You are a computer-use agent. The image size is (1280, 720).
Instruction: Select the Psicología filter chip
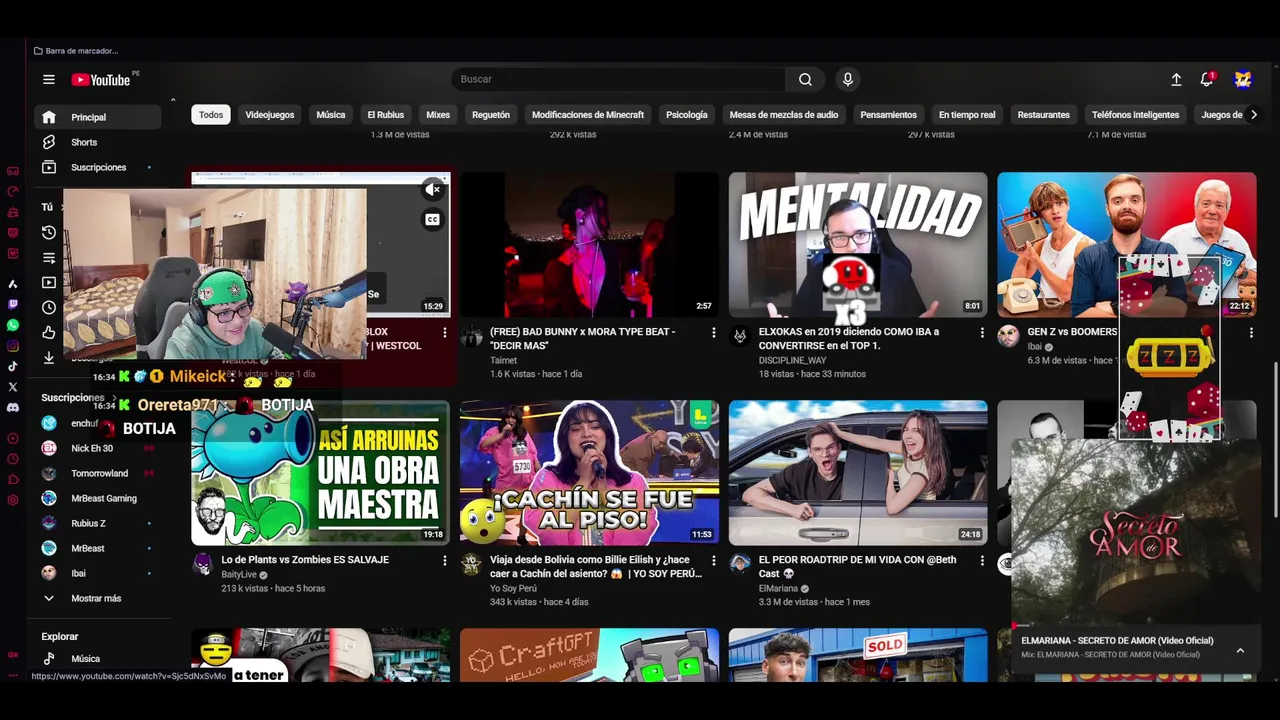687,115
